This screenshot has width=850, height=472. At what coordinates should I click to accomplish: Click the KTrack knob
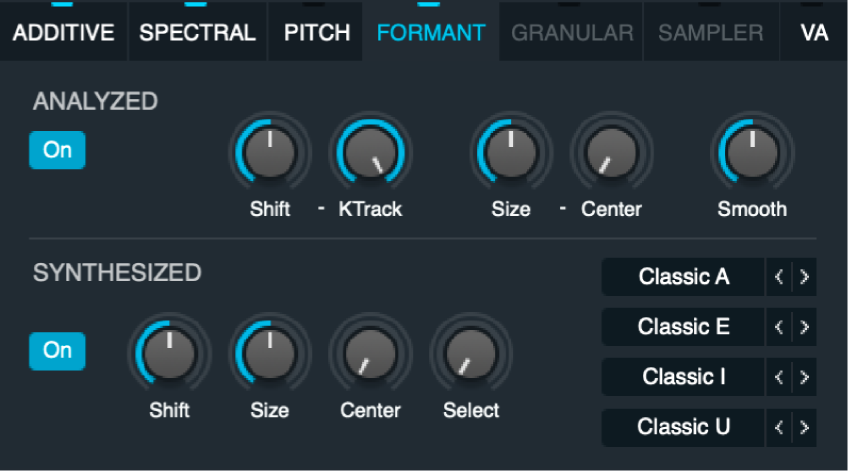click(367, 153)
